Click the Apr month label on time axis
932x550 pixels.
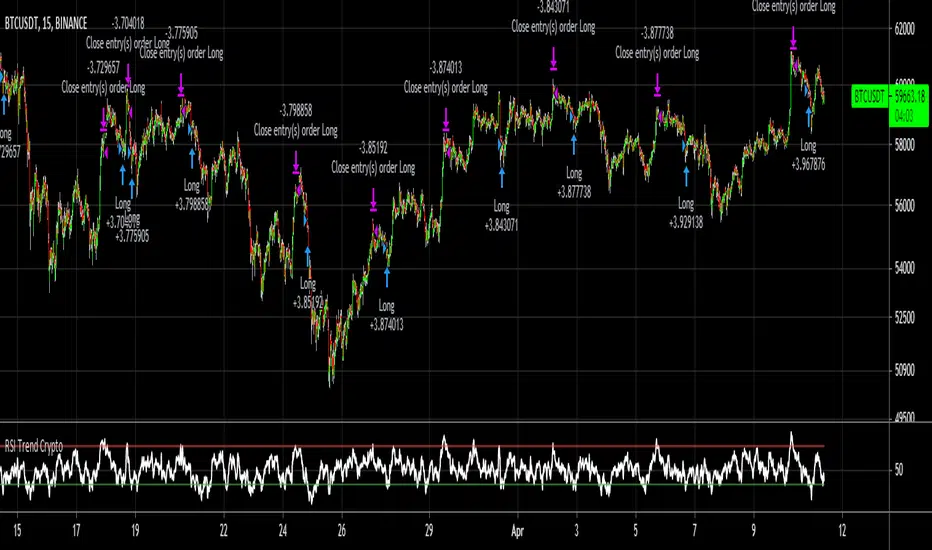click(x=518, y=531)
